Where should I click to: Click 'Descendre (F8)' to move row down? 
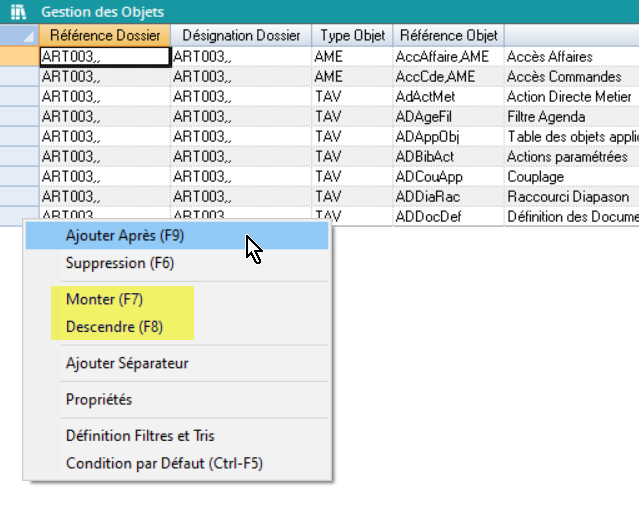point(114,327)
